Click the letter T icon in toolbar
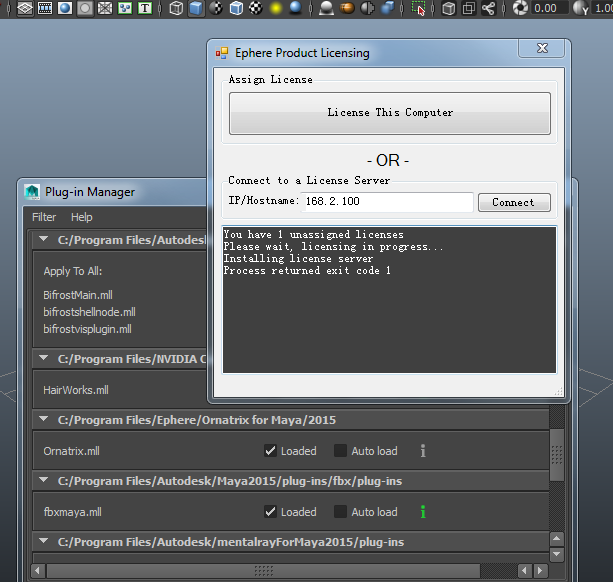613x582 pixels. (x=145, y=9)
